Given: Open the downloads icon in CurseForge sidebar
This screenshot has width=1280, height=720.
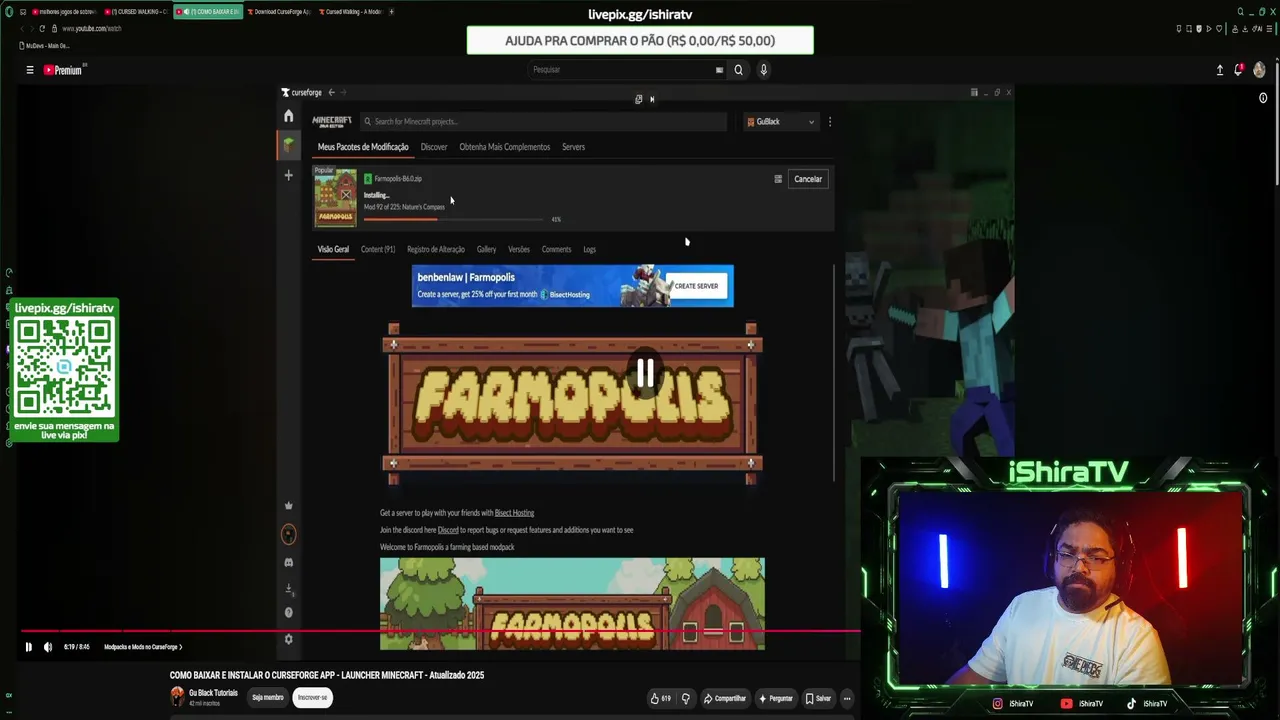Looking at the screenshot, I should [x=288, y=589].
